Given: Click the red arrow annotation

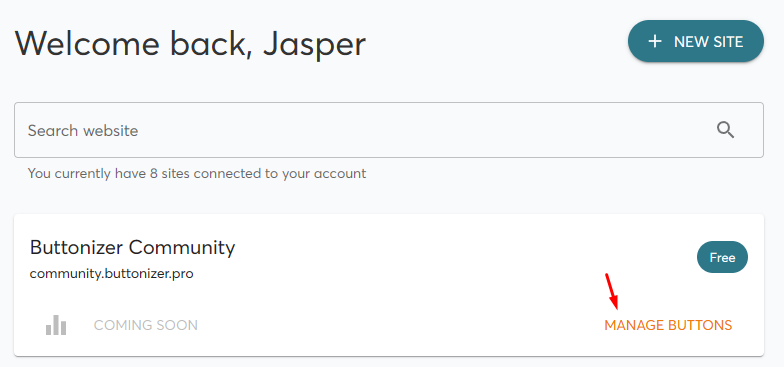Looking at the screenshot, I should pyautogui.click(x=612, y=292).
